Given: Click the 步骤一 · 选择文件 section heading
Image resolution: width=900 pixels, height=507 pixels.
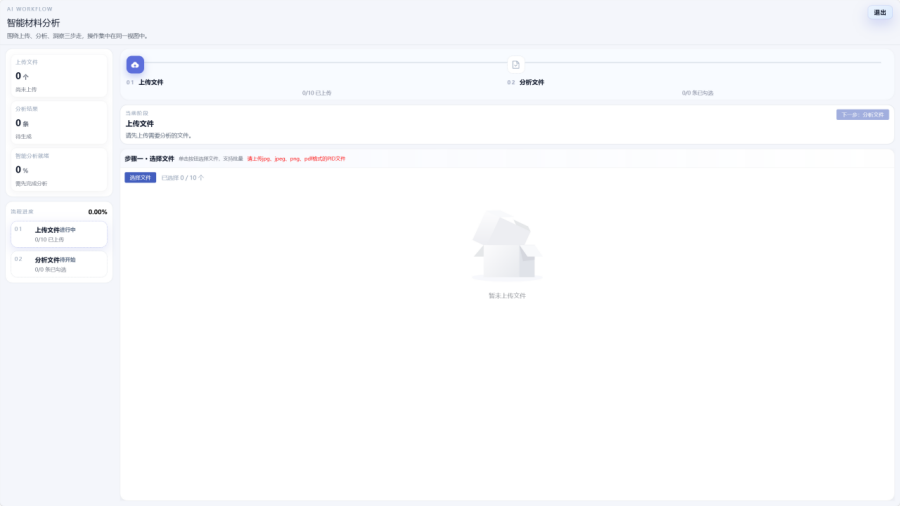Looking at the screenshot, I should [x=149, y=159].
